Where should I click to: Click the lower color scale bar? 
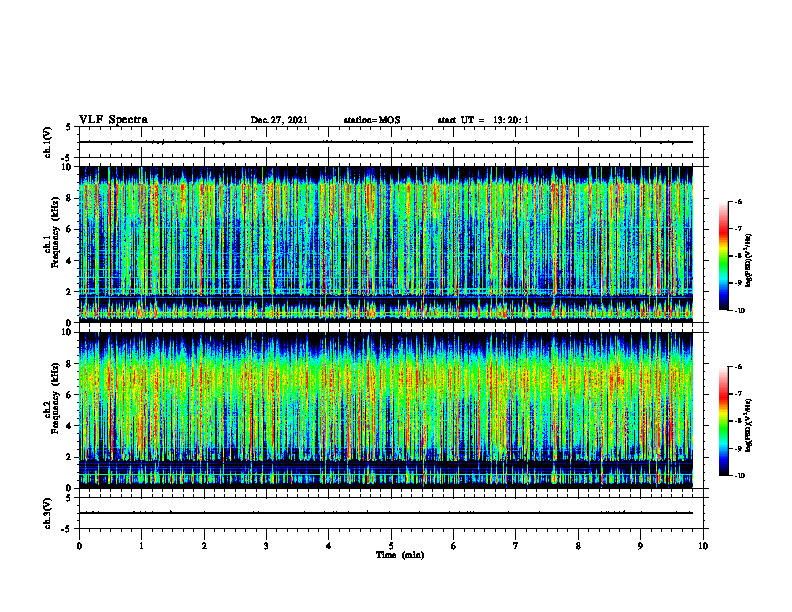[x=724, y=421]
